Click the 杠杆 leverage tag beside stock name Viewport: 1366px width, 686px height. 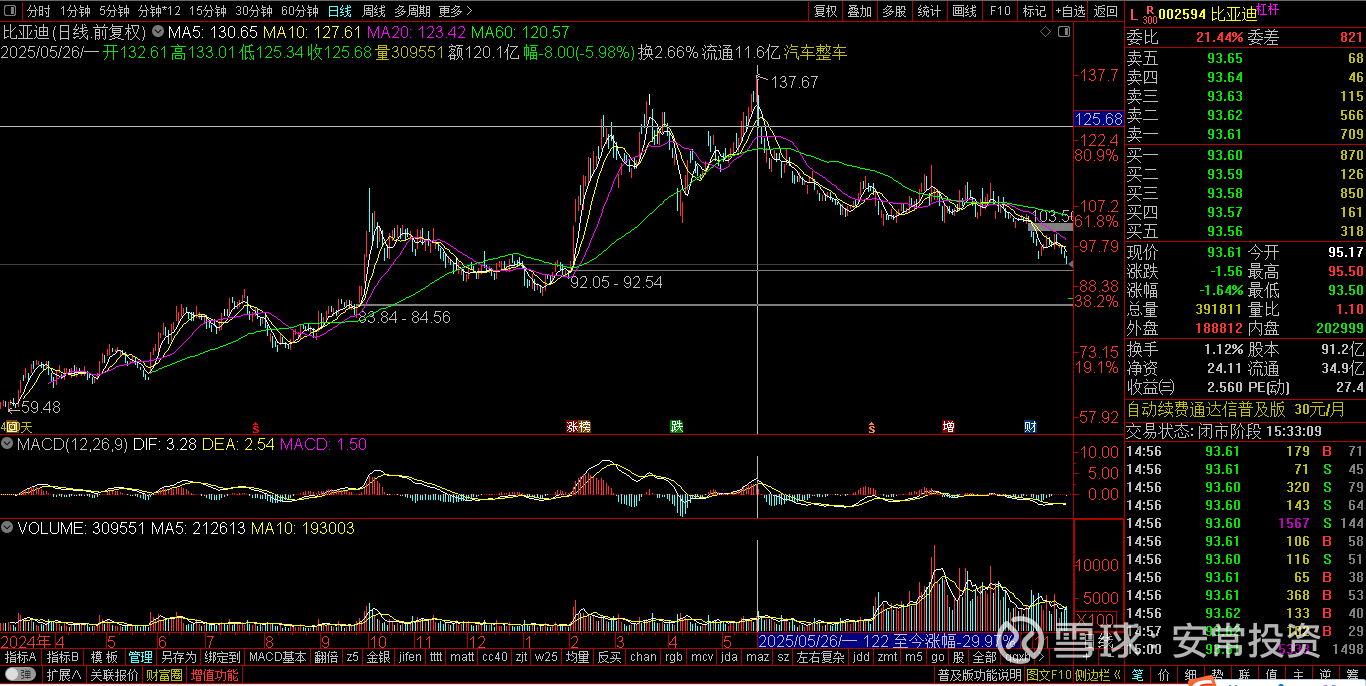pyautogui.click(x=1268, y=9)
